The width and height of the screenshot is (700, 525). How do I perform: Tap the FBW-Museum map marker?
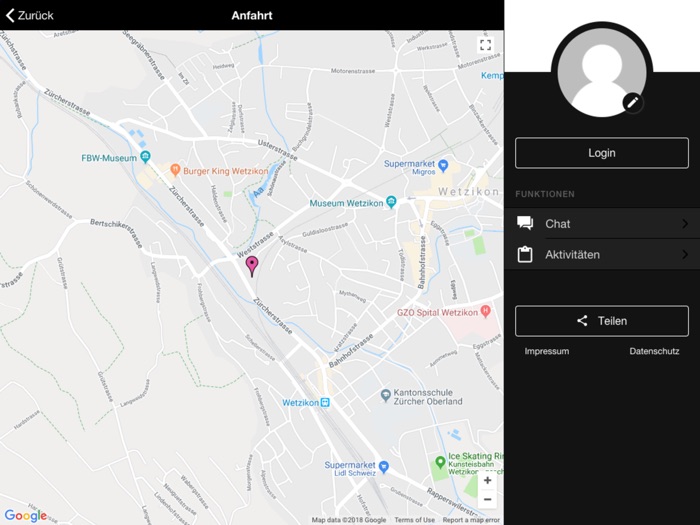pos(145,157)
